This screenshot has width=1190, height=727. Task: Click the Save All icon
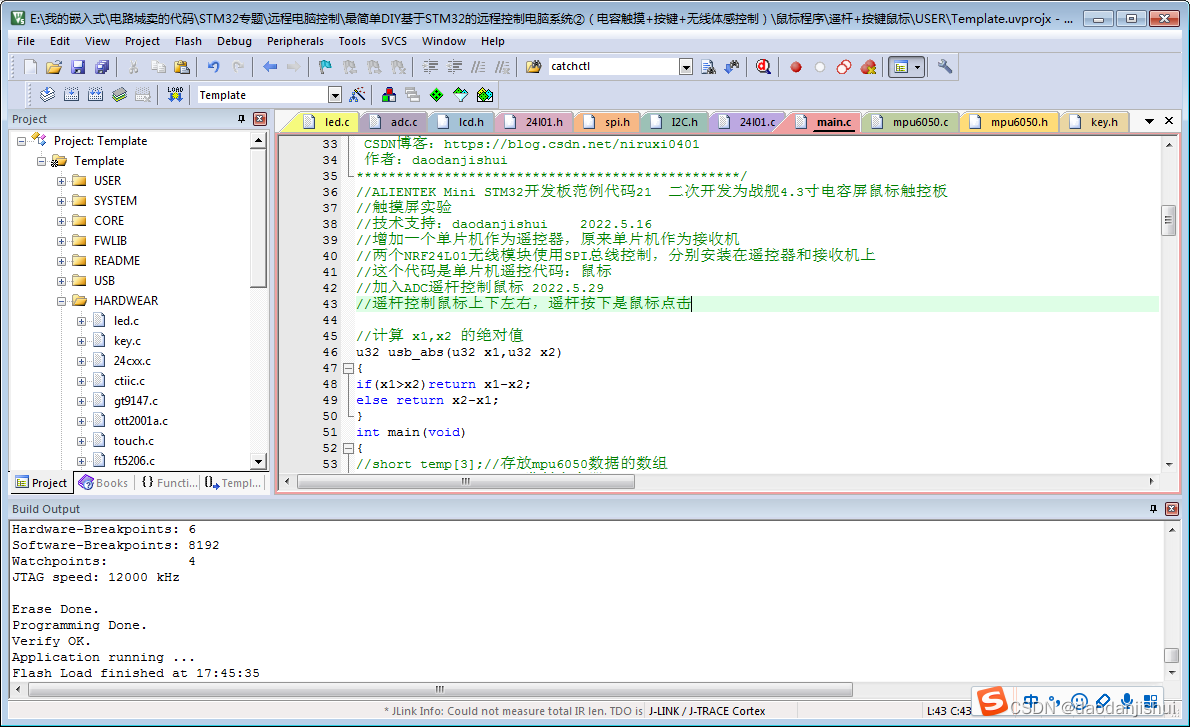(x=102, y=67)
